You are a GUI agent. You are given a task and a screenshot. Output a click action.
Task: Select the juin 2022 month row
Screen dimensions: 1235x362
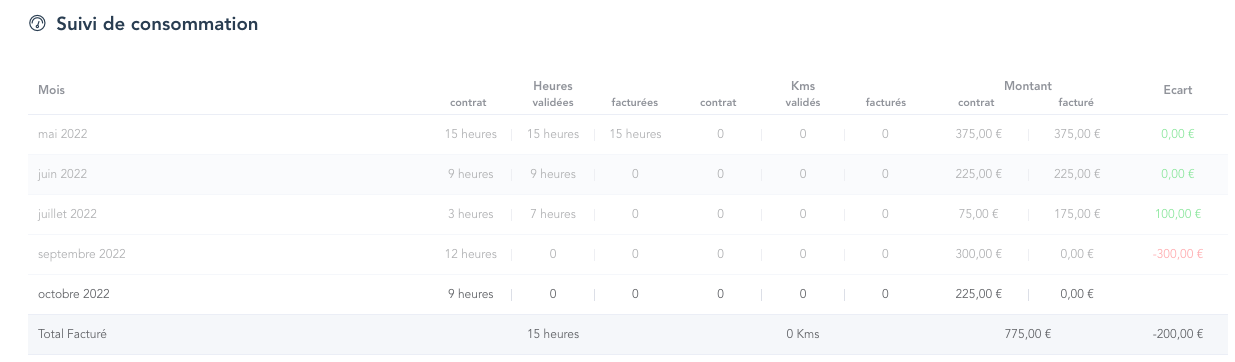coord(627,174)
